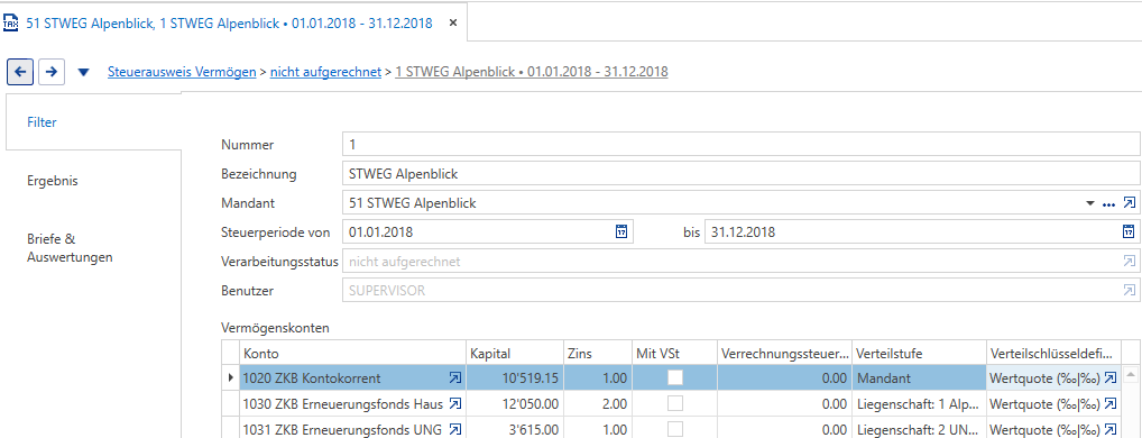Open navigation history dropdown triangle

(x=83, y=72)
